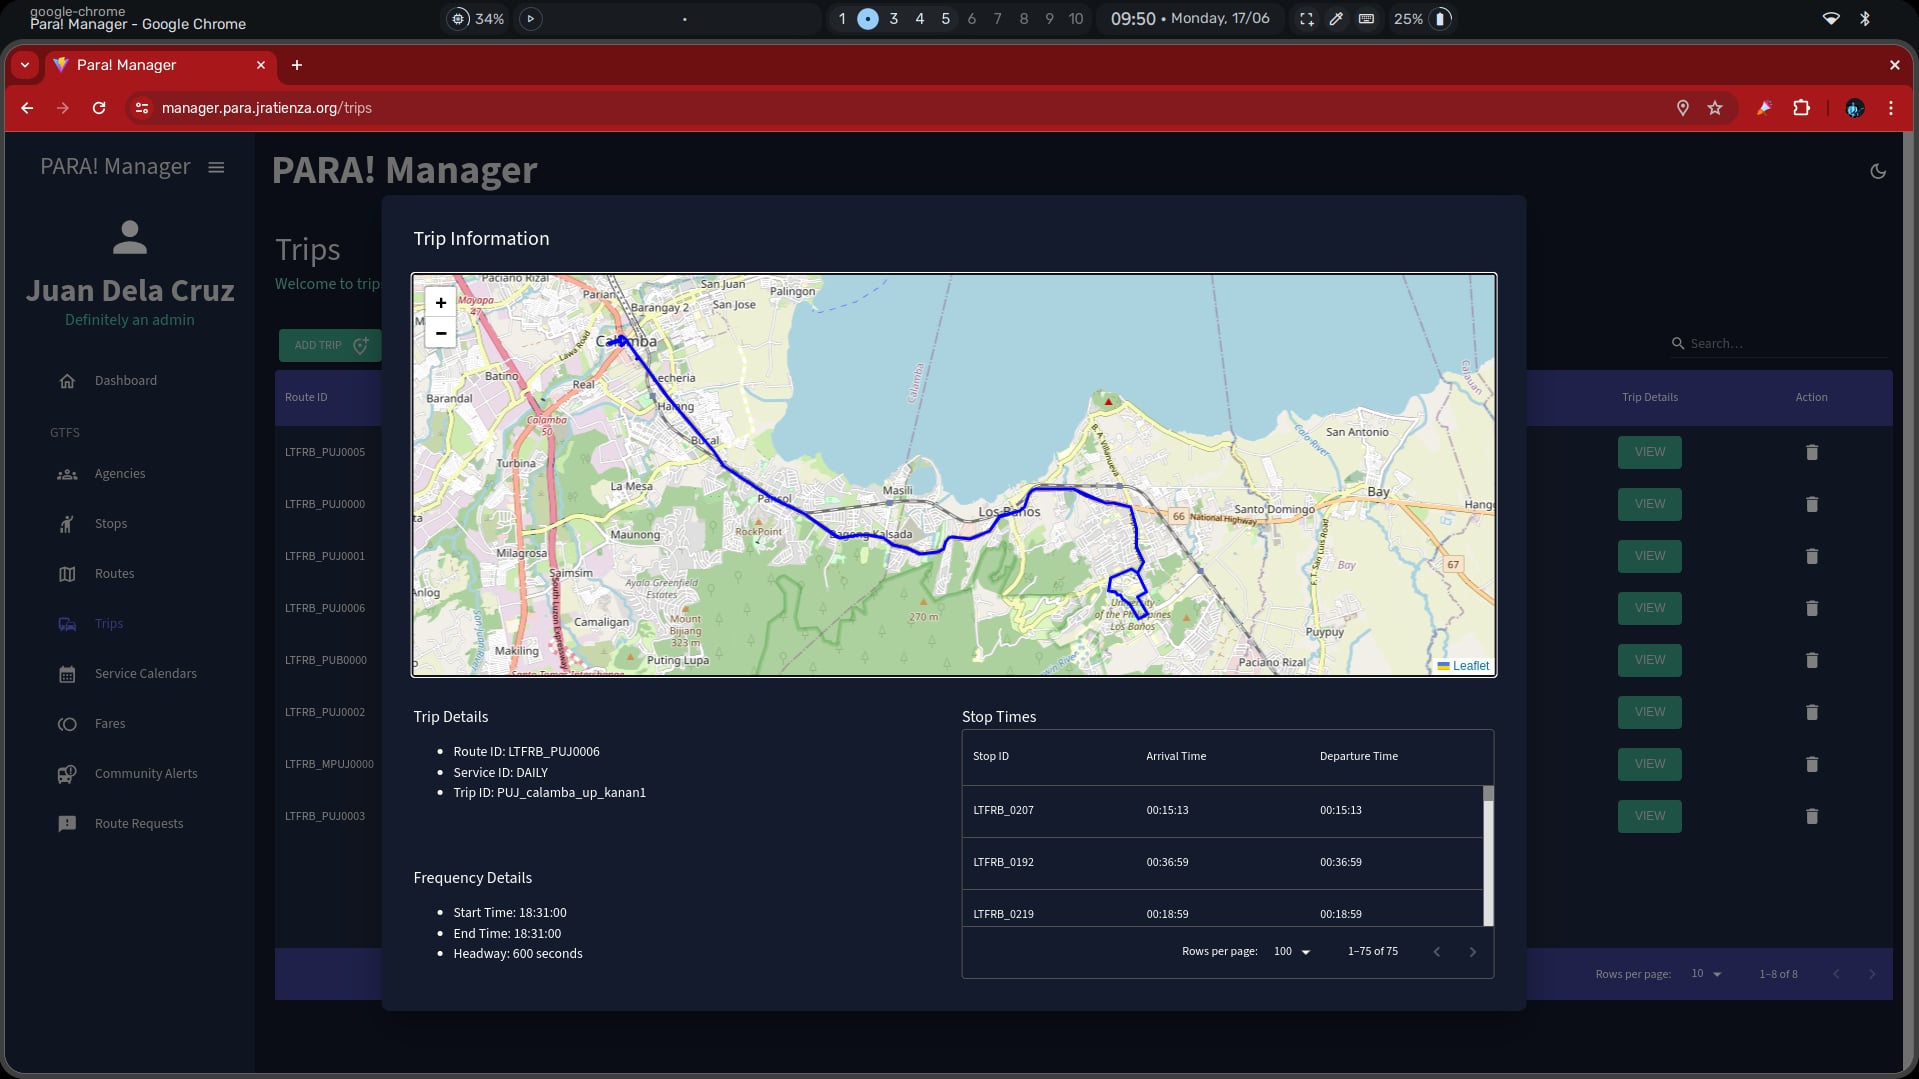This screenshot has height=1079, width=1919.
Task: Delete the LTFRB_PUJ0002 trip
Action: coord(1811,712)
